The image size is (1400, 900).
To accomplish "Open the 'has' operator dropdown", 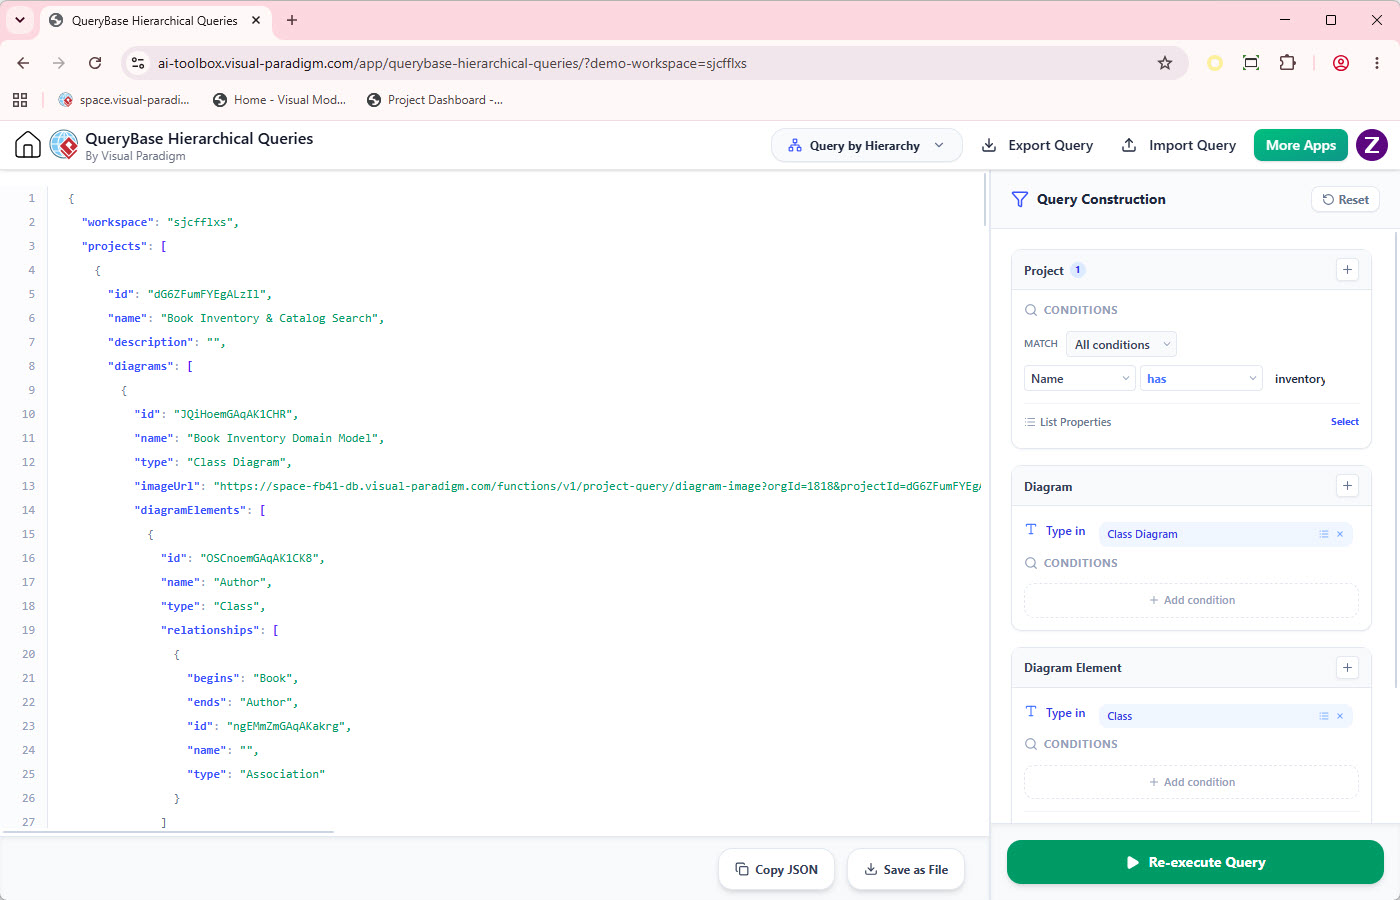I will click(x=1202, y=378).
